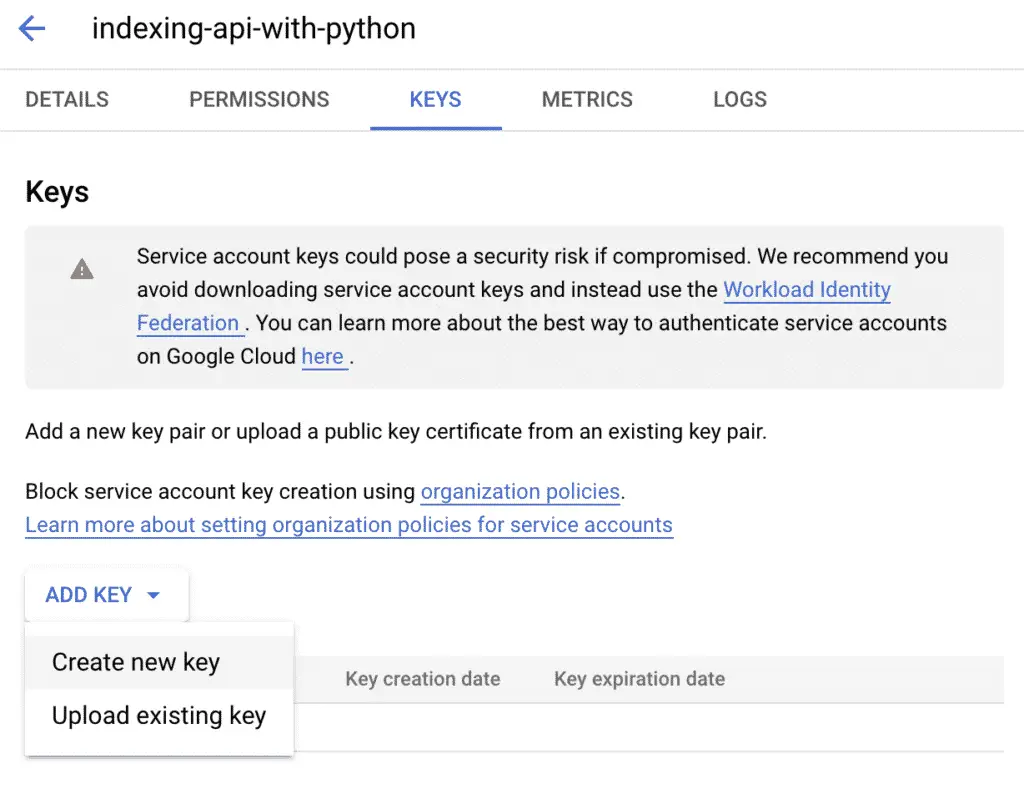The image size is (1024, 804).
Task: Choose Create new key menu option
Action: point(159,662)
